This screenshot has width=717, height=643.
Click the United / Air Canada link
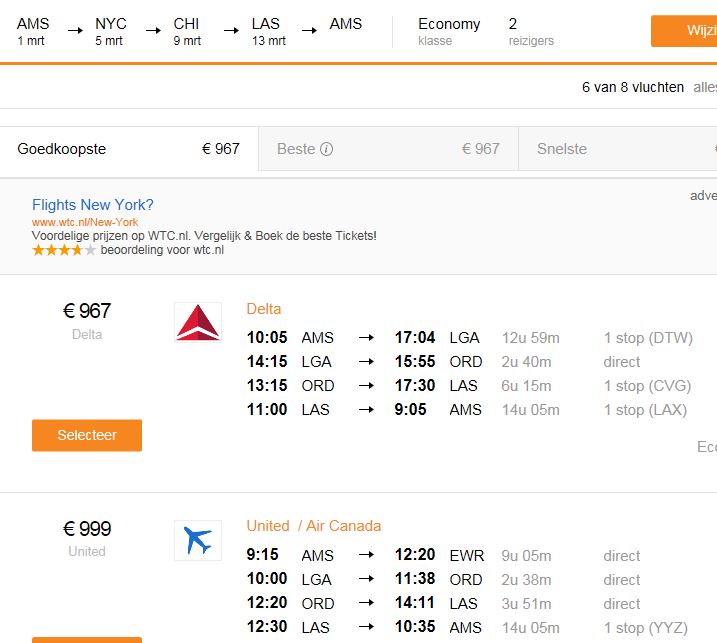(x=314, y=526)
